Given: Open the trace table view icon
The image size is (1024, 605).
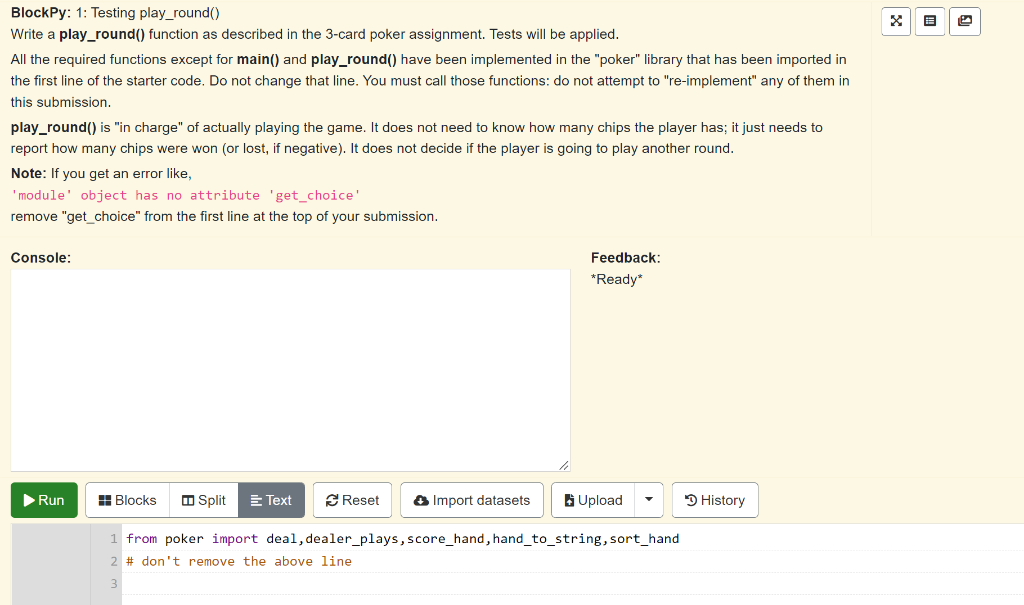Looking at the screenshot, I should pos(930,21).
